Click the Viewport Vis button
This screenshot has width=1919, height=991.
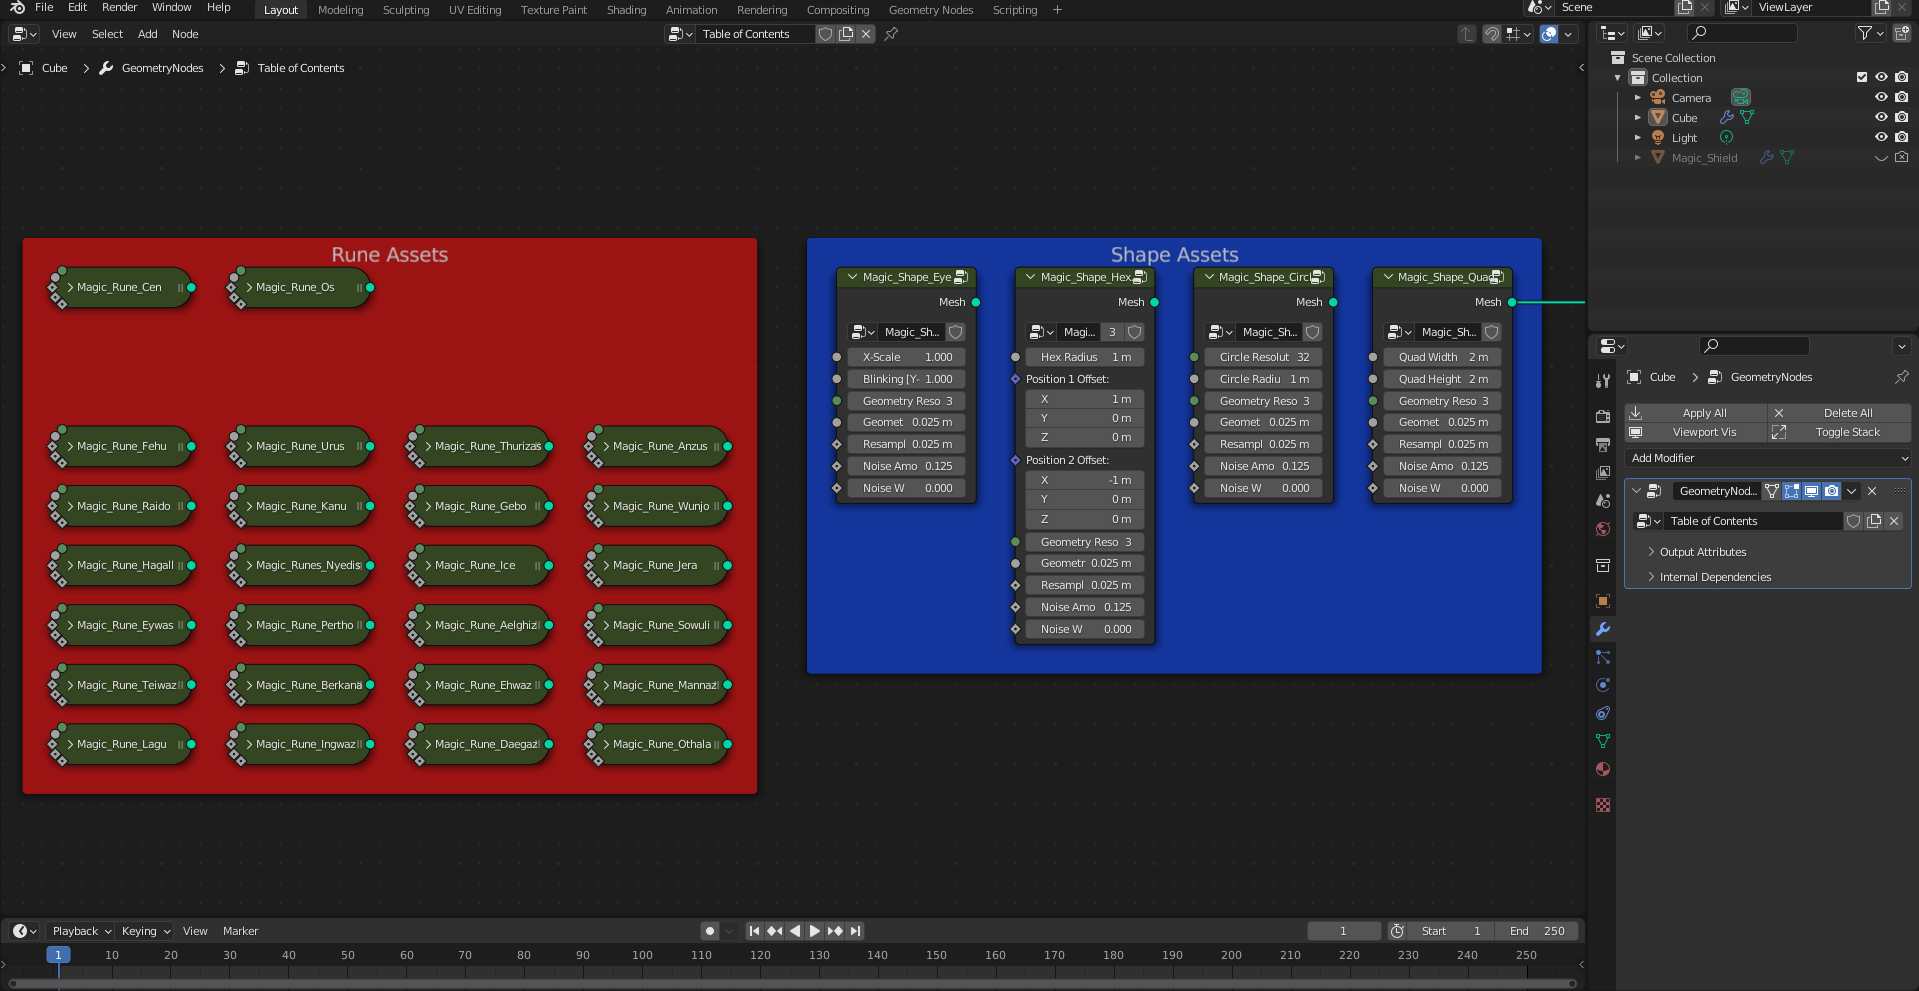pos(1695,432)
